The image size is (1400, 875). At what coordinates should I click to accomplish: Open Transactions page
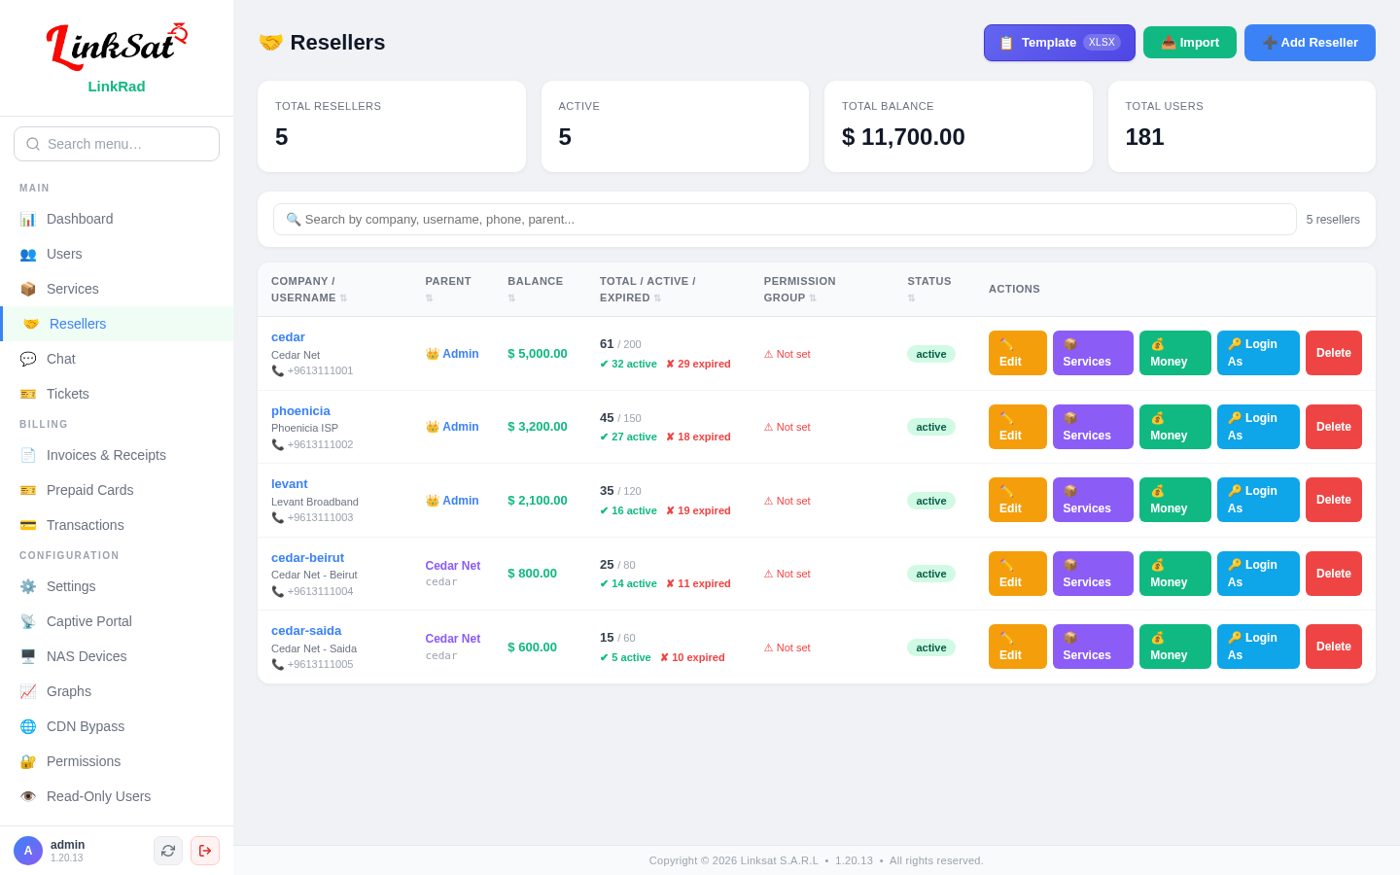pyautogui.click(x=117, y=525)
